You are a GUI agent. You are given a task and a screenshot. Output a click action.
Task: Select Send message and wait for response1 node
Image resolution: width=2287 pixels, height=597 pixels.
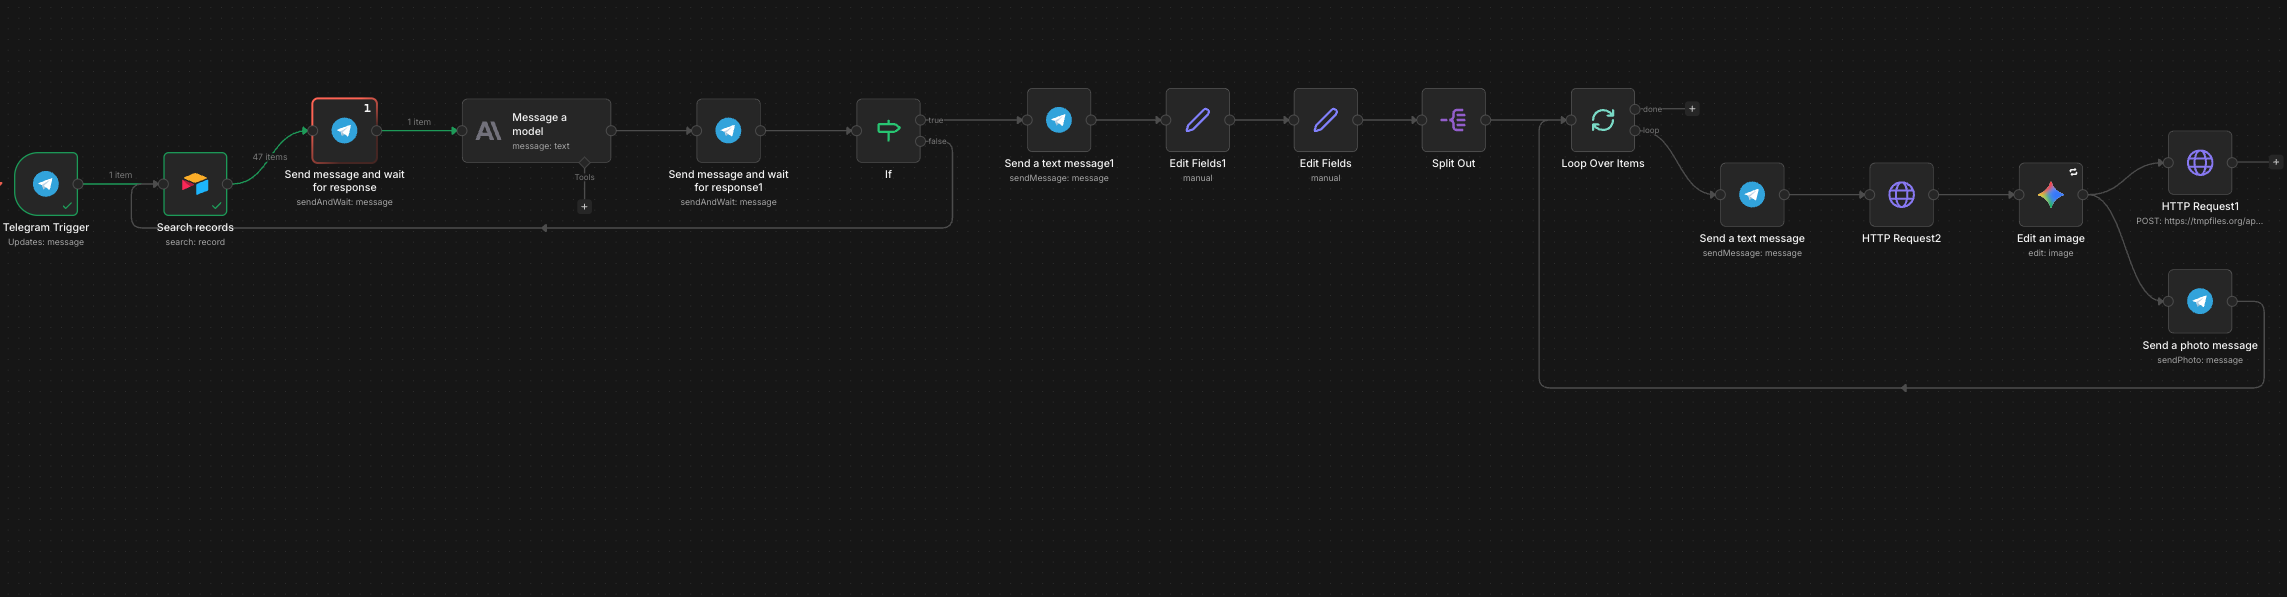point(728,130)
